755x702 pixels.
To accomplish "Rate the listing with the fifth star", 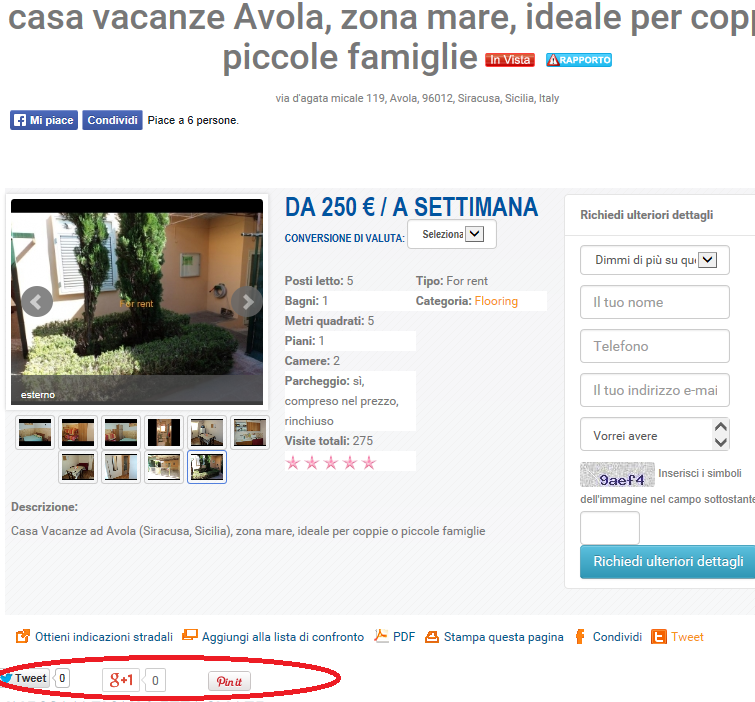I will click(369, 463).
